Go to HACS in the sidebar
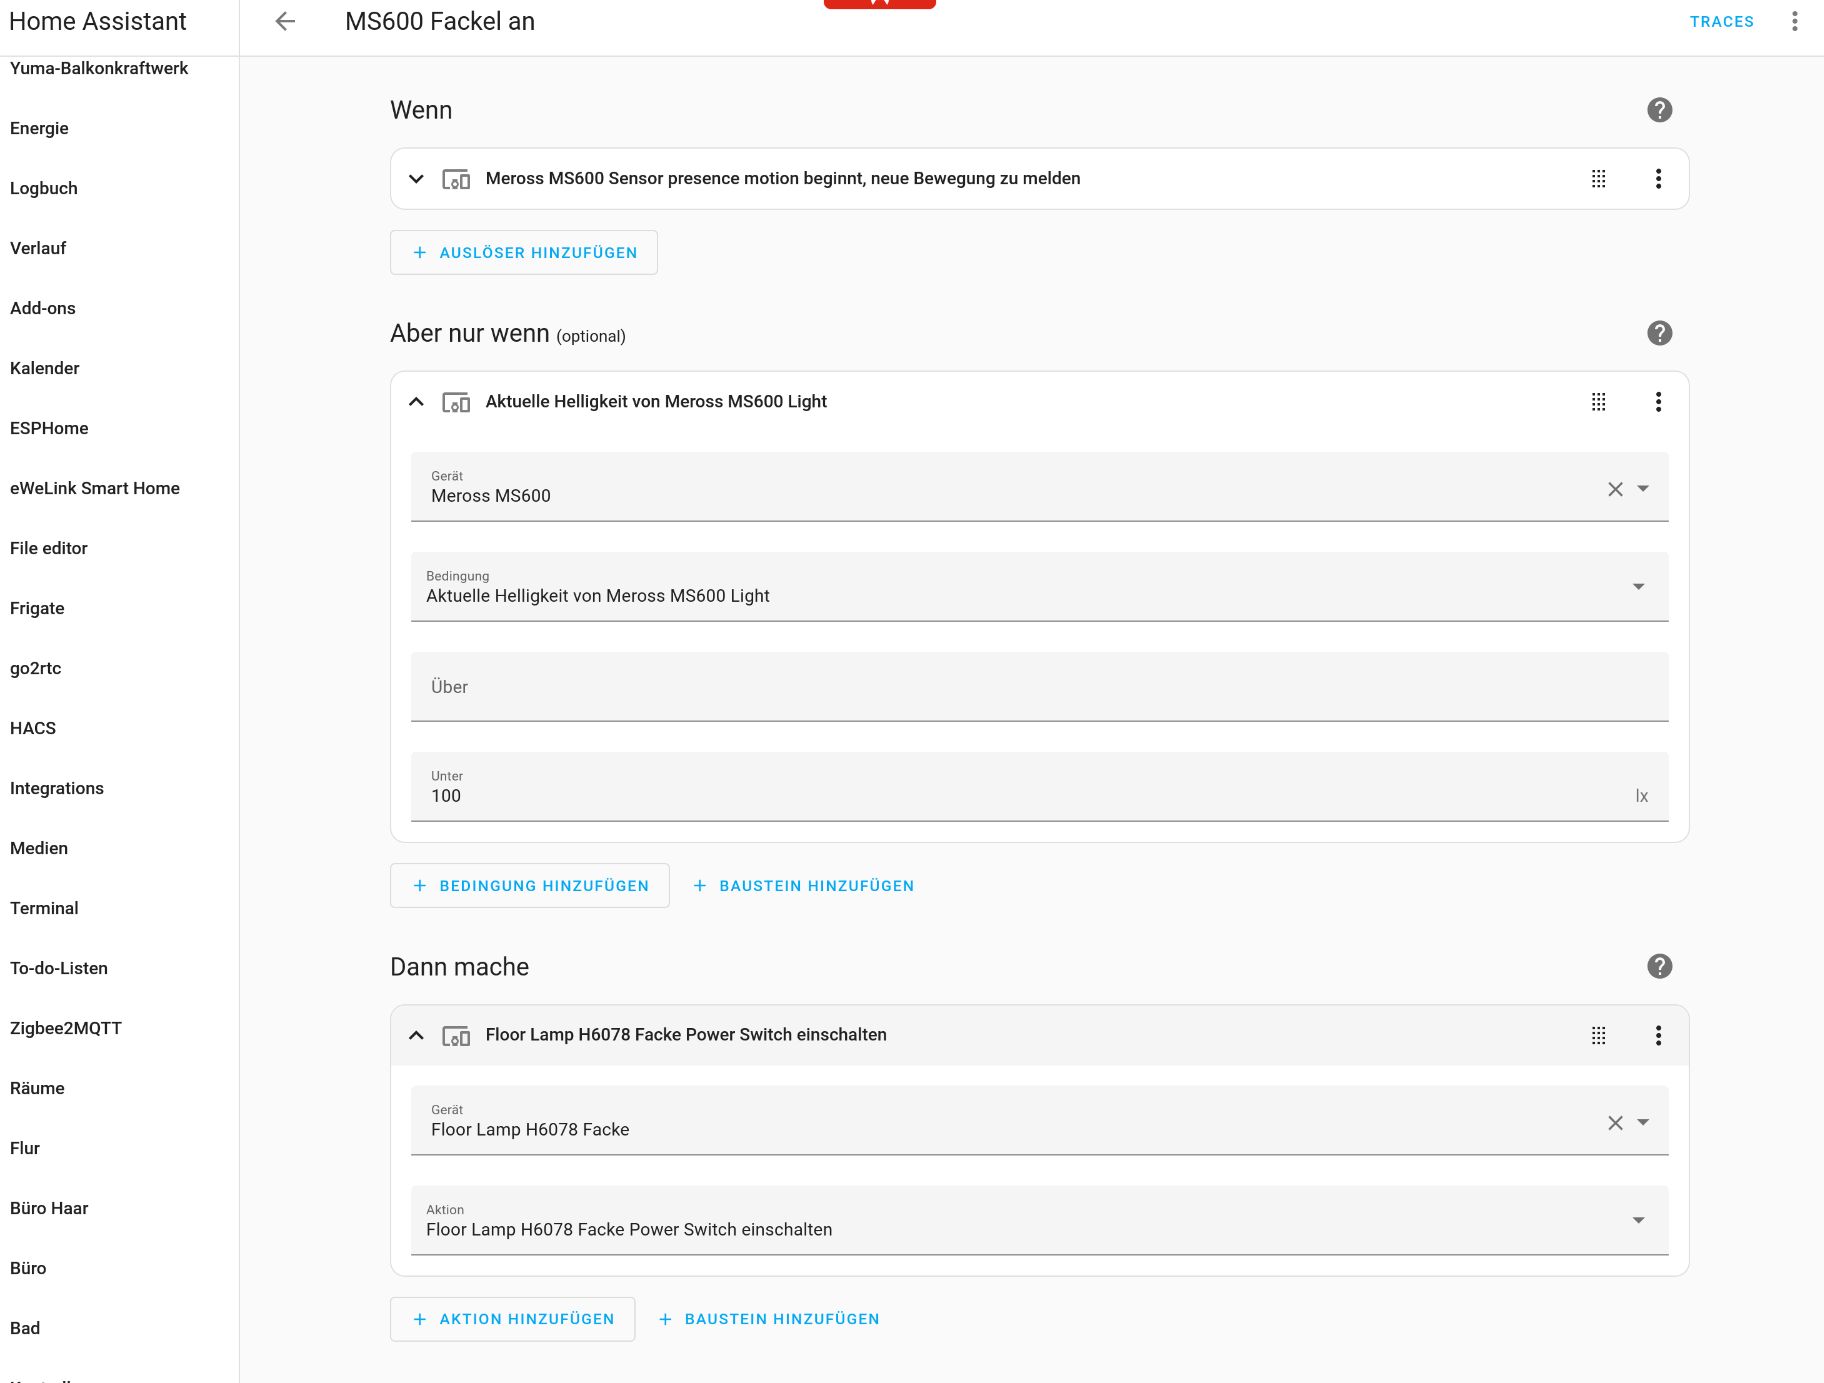The height and width of the screenshot is (1383, 1824). (x=33, y=728)
